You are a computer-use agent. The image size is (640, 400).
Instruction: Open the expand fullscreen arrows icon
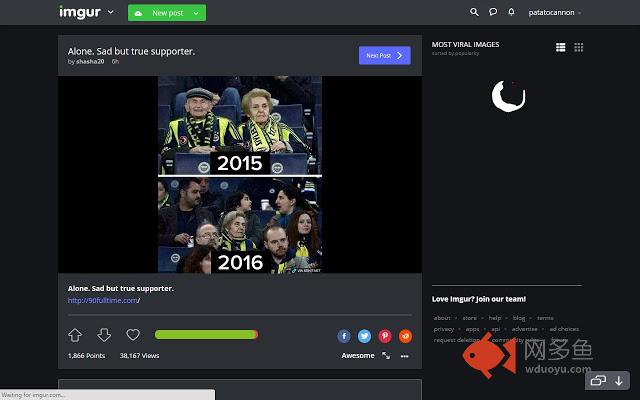click(x=386, y=356)
